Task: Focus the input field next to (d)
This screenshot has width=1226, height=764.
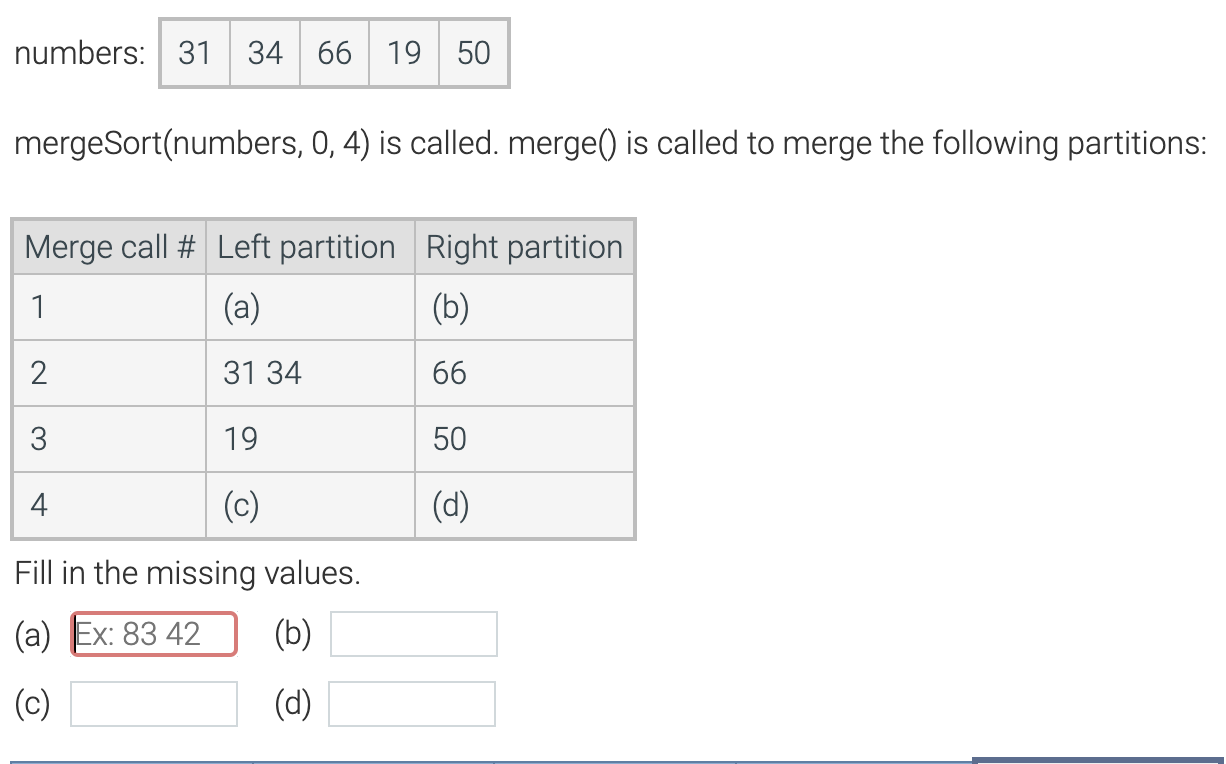Action: point(413,703)
